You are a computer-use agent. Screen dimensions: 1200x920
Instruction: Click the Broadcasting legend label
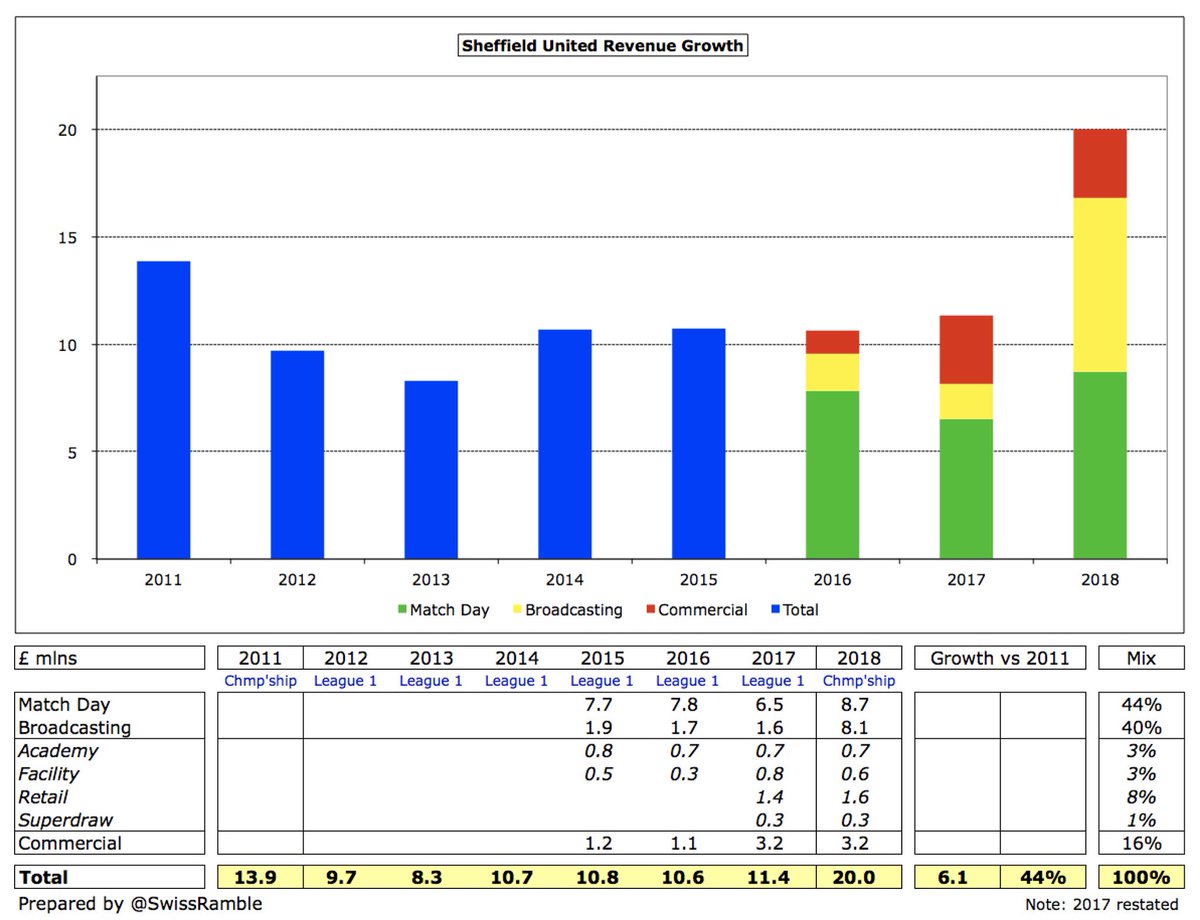(574, 610)
